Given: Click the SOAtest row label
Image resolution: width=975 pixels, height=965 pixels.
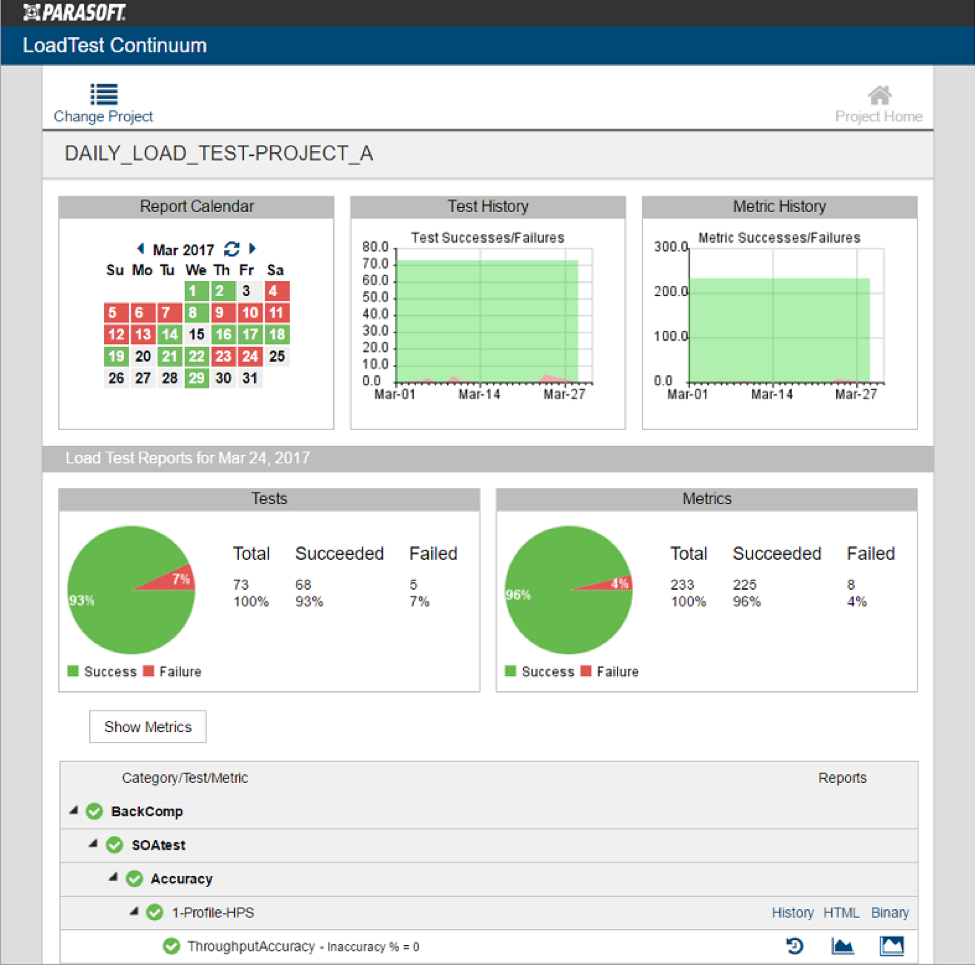Looking at the screenshot, I should pyautogui.click(x=159, y=845).
